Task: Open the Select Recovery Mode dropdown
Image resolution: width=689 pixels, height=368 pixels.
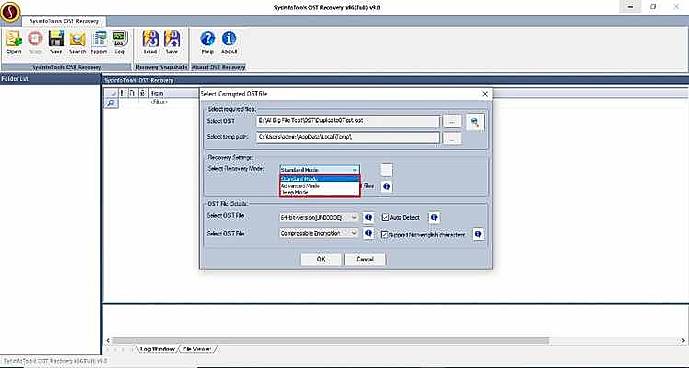Action: pos(319,170)
